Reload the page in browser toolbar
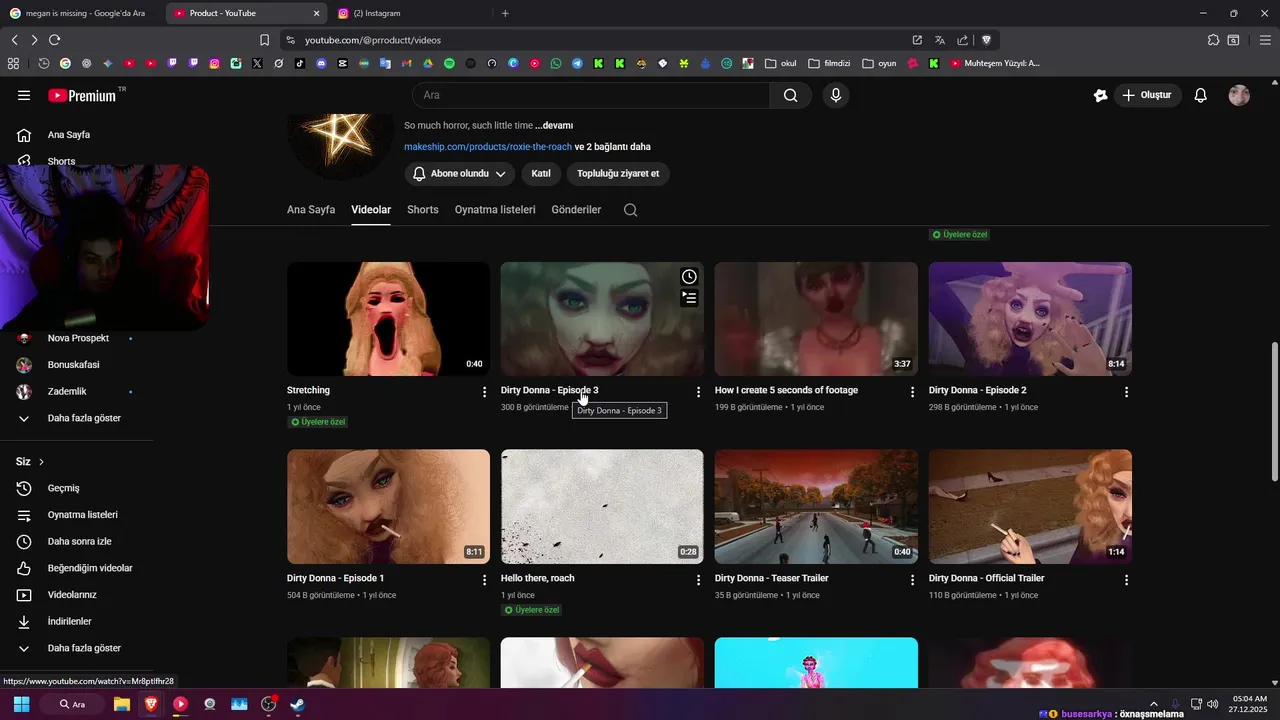Viewport: 1280px width, 720px height. tap(54, 40)
